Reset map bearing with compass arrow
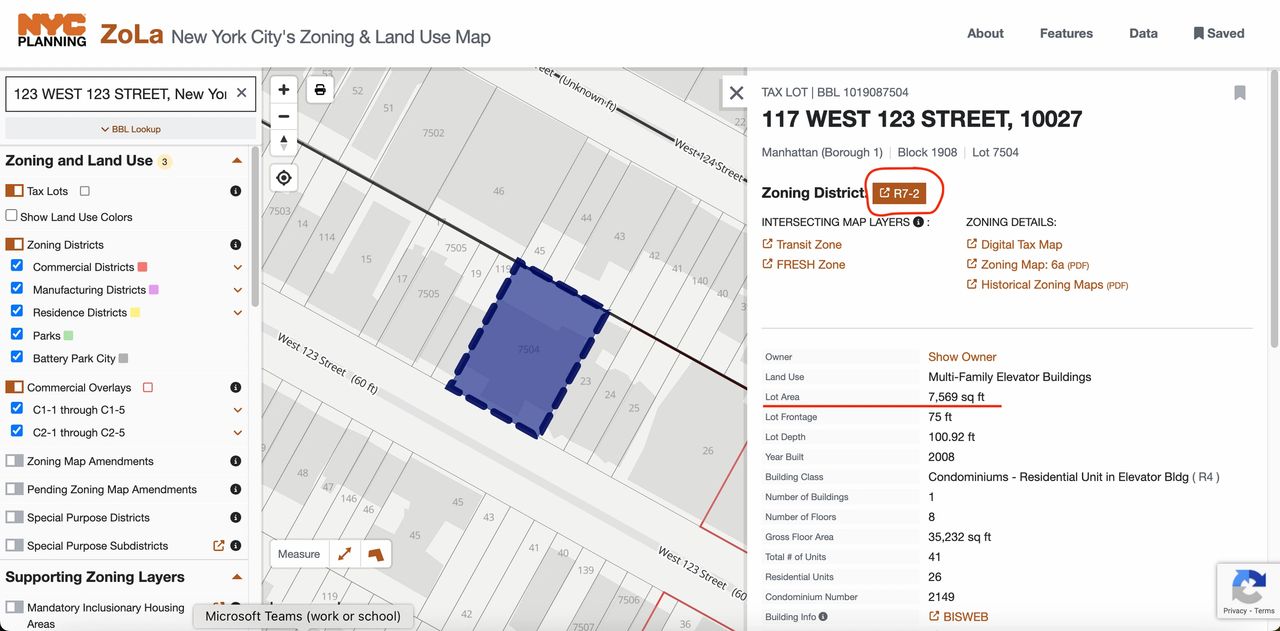This screenshot has width=1280, height=631. (284, 142)
